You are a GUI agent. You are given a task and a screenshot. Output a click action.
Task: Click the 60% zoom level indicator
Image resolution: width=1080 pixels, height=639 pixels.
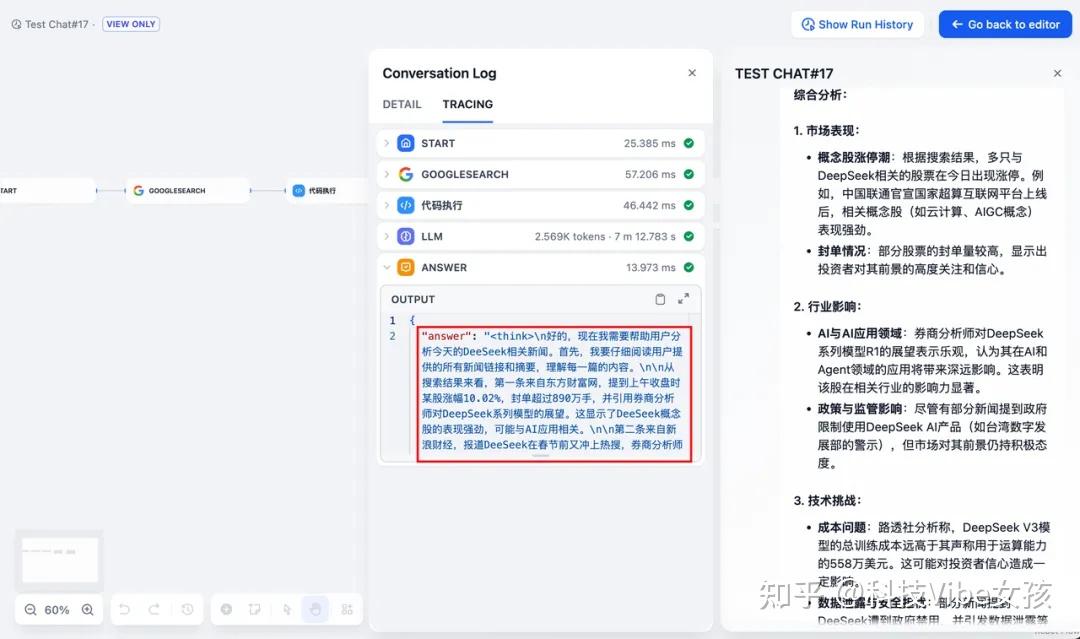click(58, 609)
